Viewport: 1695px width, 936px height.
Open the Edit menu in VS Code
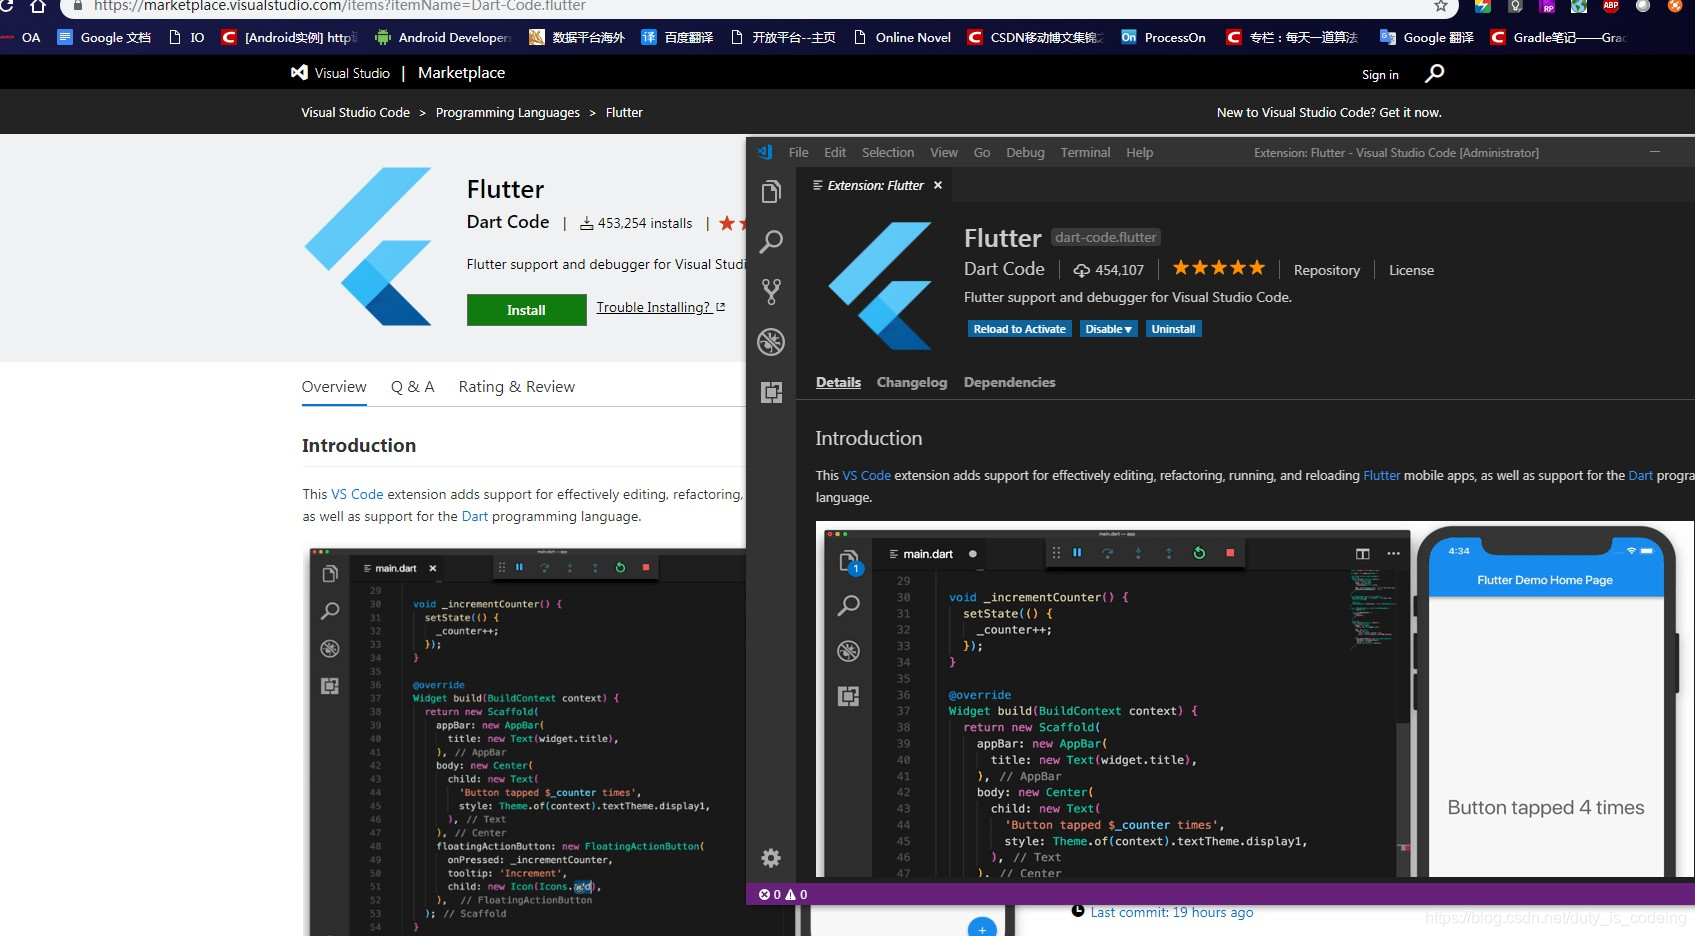[835, 152]
